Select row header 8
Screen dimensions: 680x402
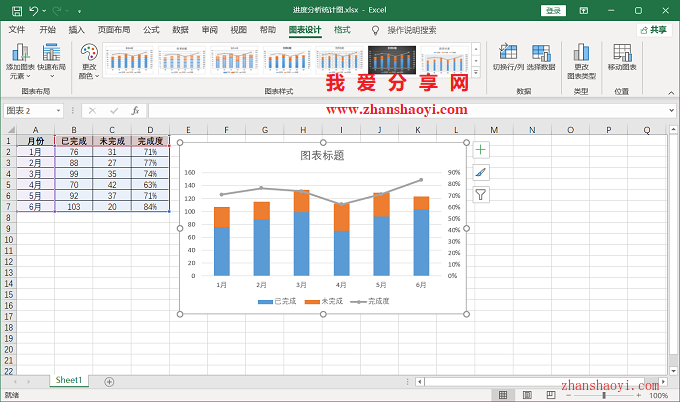[x=8, y=218]
